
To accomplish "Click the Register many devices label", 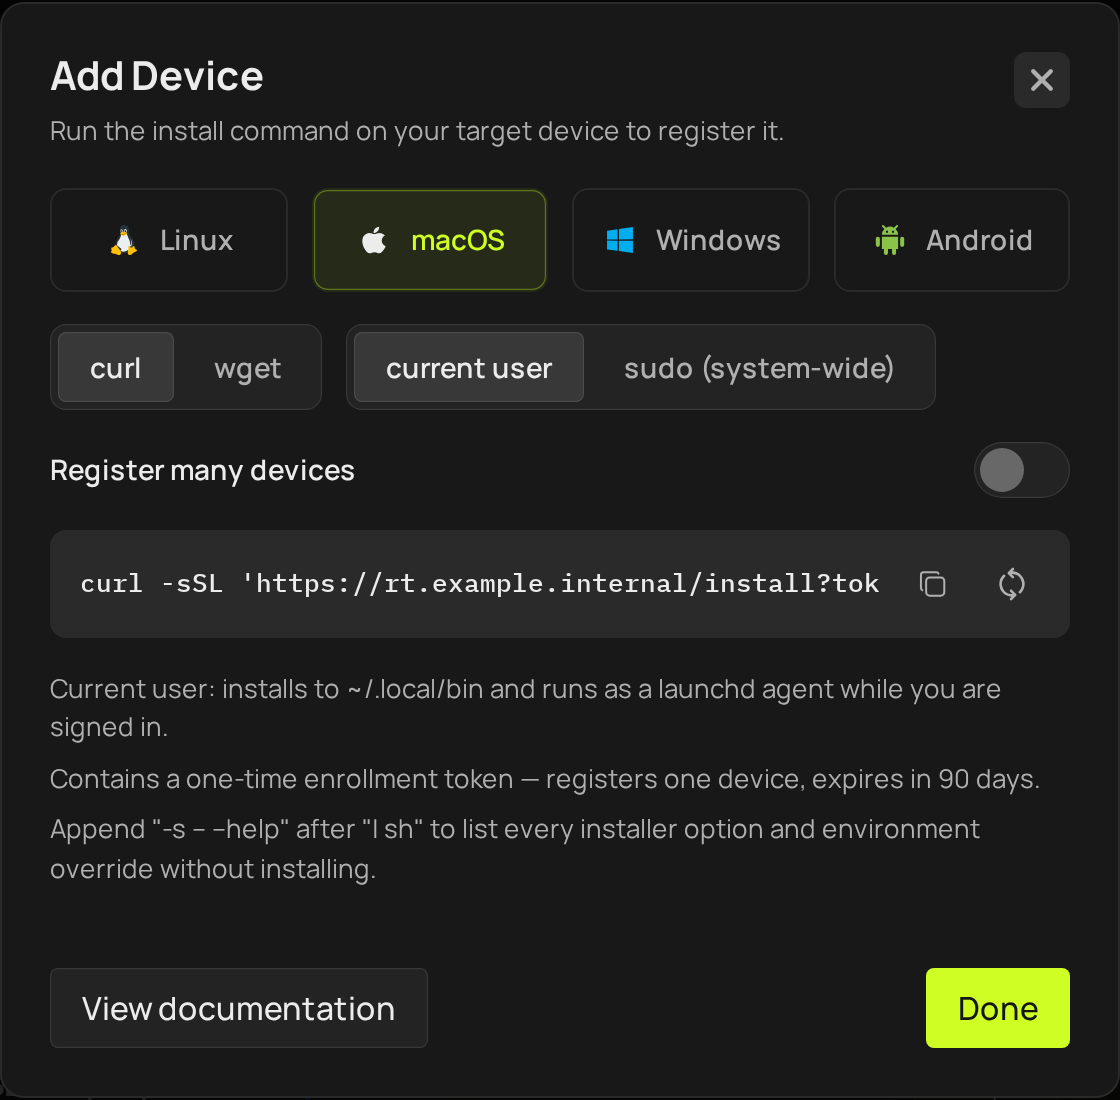I will 202,471.
